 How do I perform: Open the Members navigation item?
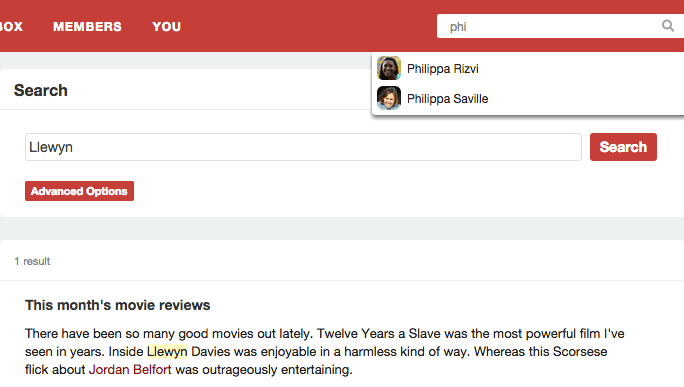click(87, 27)
